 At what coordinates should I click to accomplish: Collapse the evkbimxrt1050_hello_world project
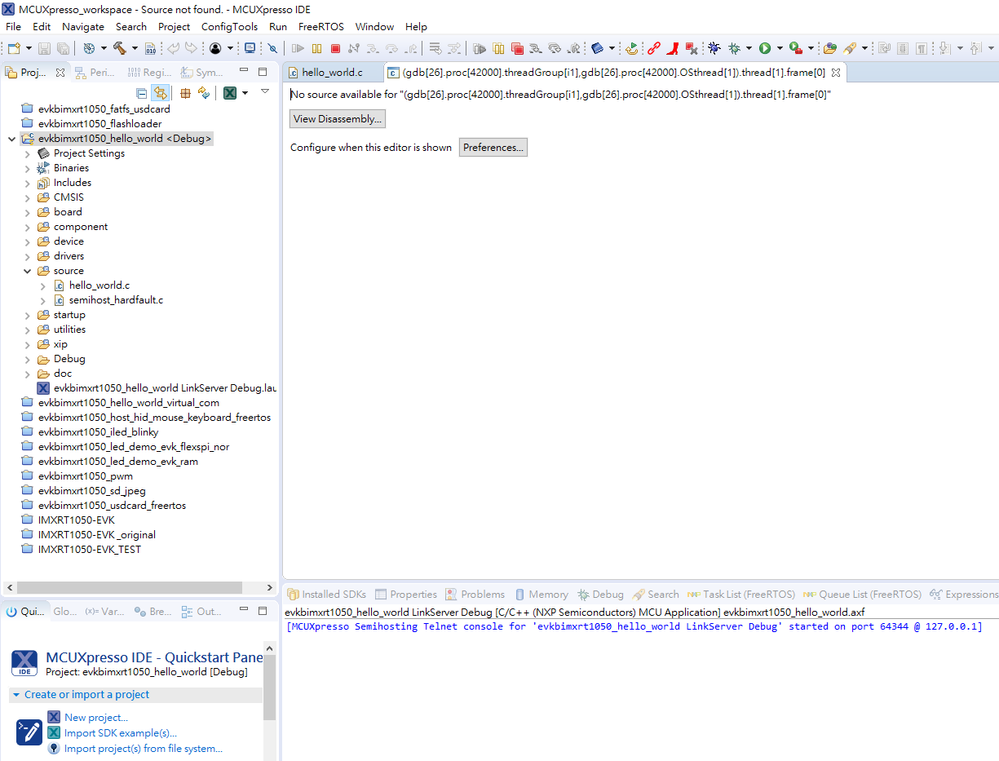(x=11, y=139)
